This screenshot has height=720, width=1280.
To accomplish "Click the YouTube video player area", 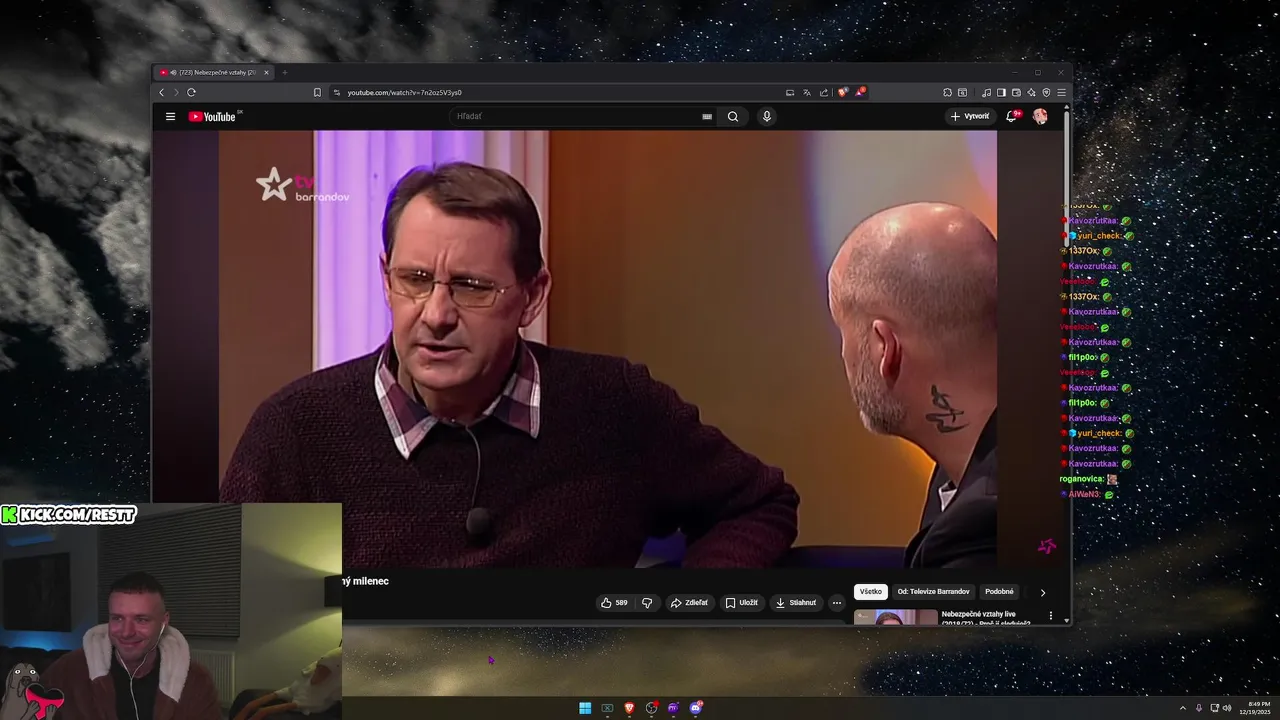I will point(607,349).
